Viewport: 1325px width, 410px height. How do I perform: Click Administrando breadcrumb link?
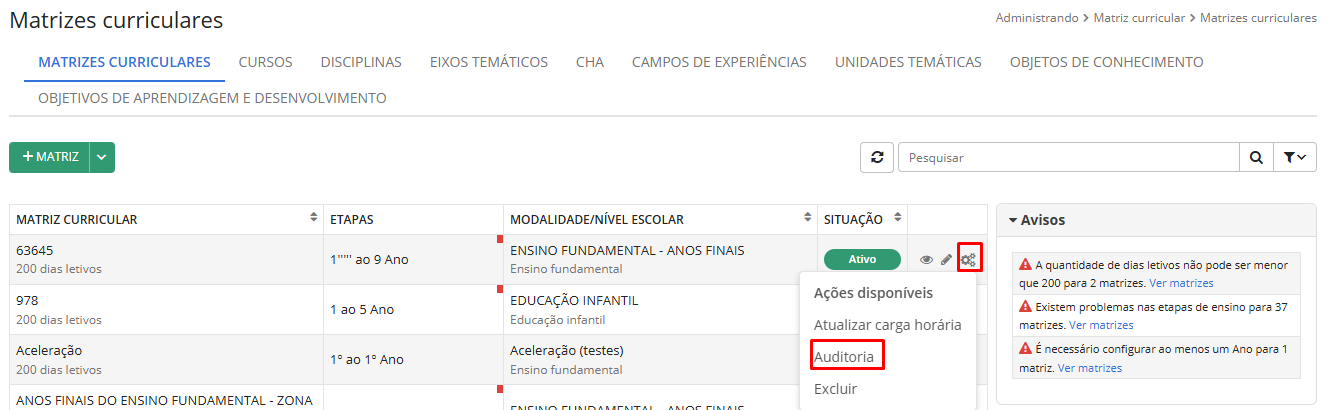click(x=1038, y=18)
